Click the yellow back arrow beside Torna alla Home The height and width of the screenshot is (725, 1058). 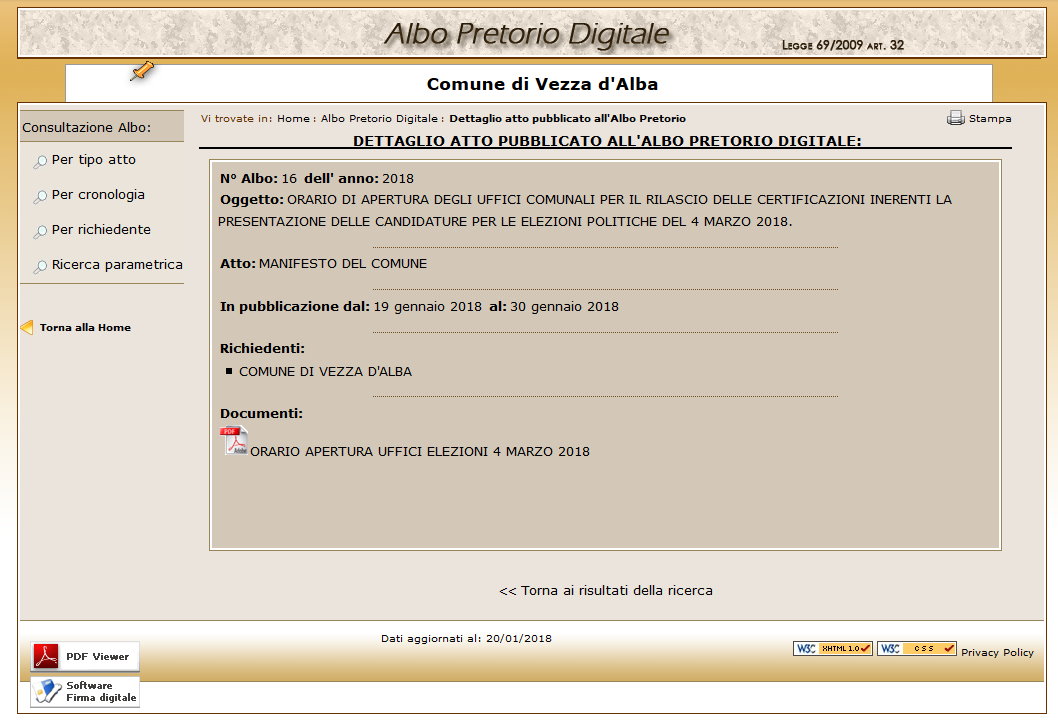[x=27, y=327]
